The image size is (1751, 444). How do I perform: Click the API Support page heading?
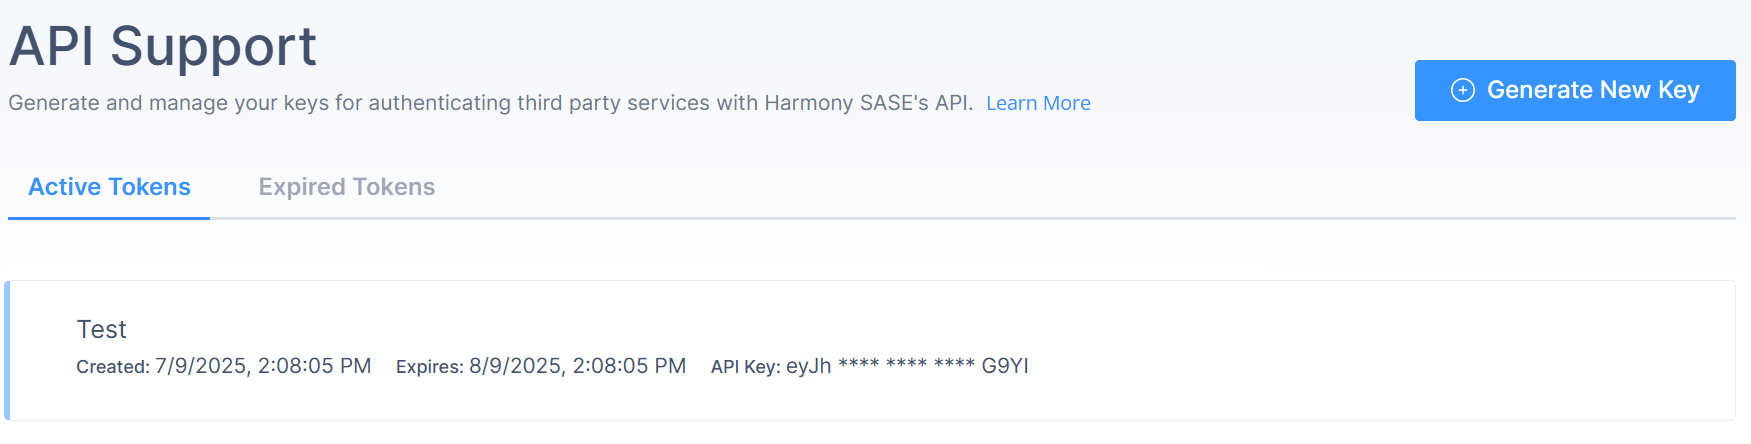(163, 46)
